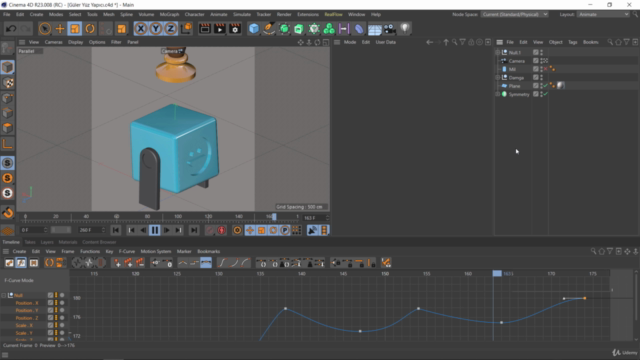Open the Node Space dropdown

pos(514,14)
